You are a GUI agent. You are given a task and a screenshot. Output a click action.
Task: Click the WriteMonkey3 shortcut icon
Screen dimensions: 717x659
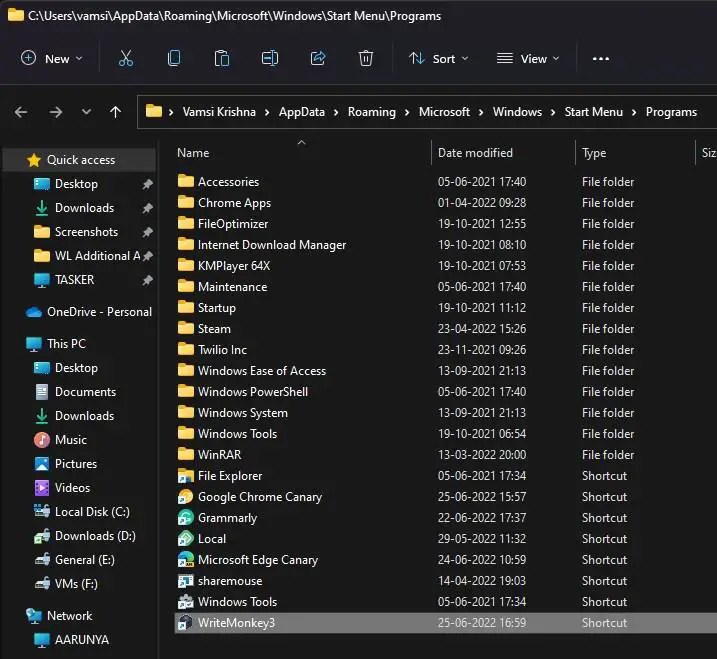[186, 623]
